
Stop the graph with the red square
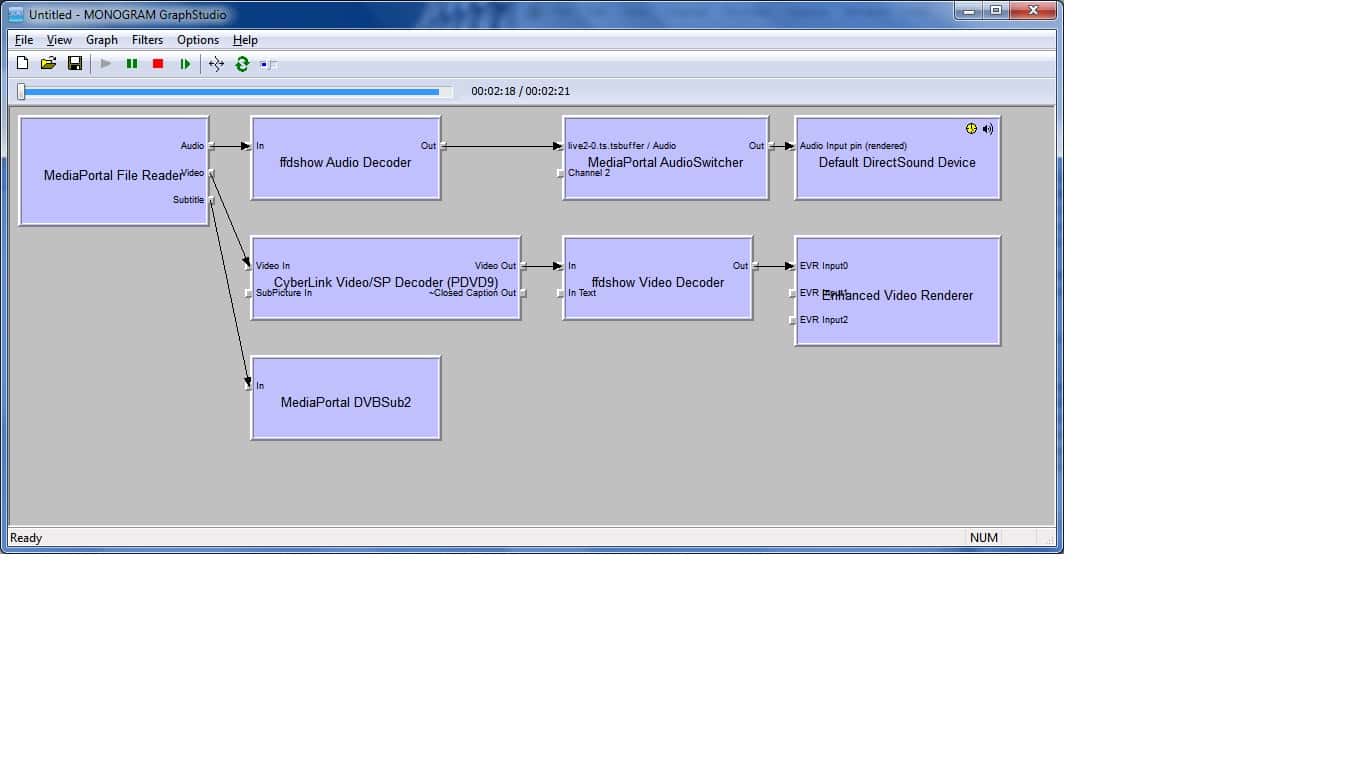point(158,64)
